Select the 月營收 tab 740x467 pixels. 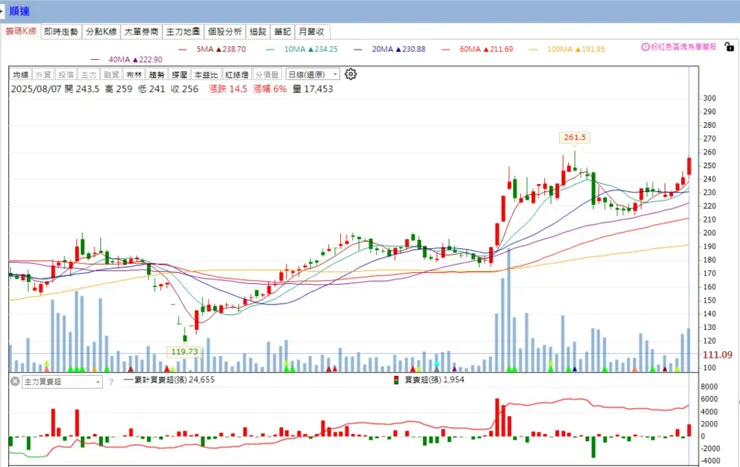click(x=311, y=32)
